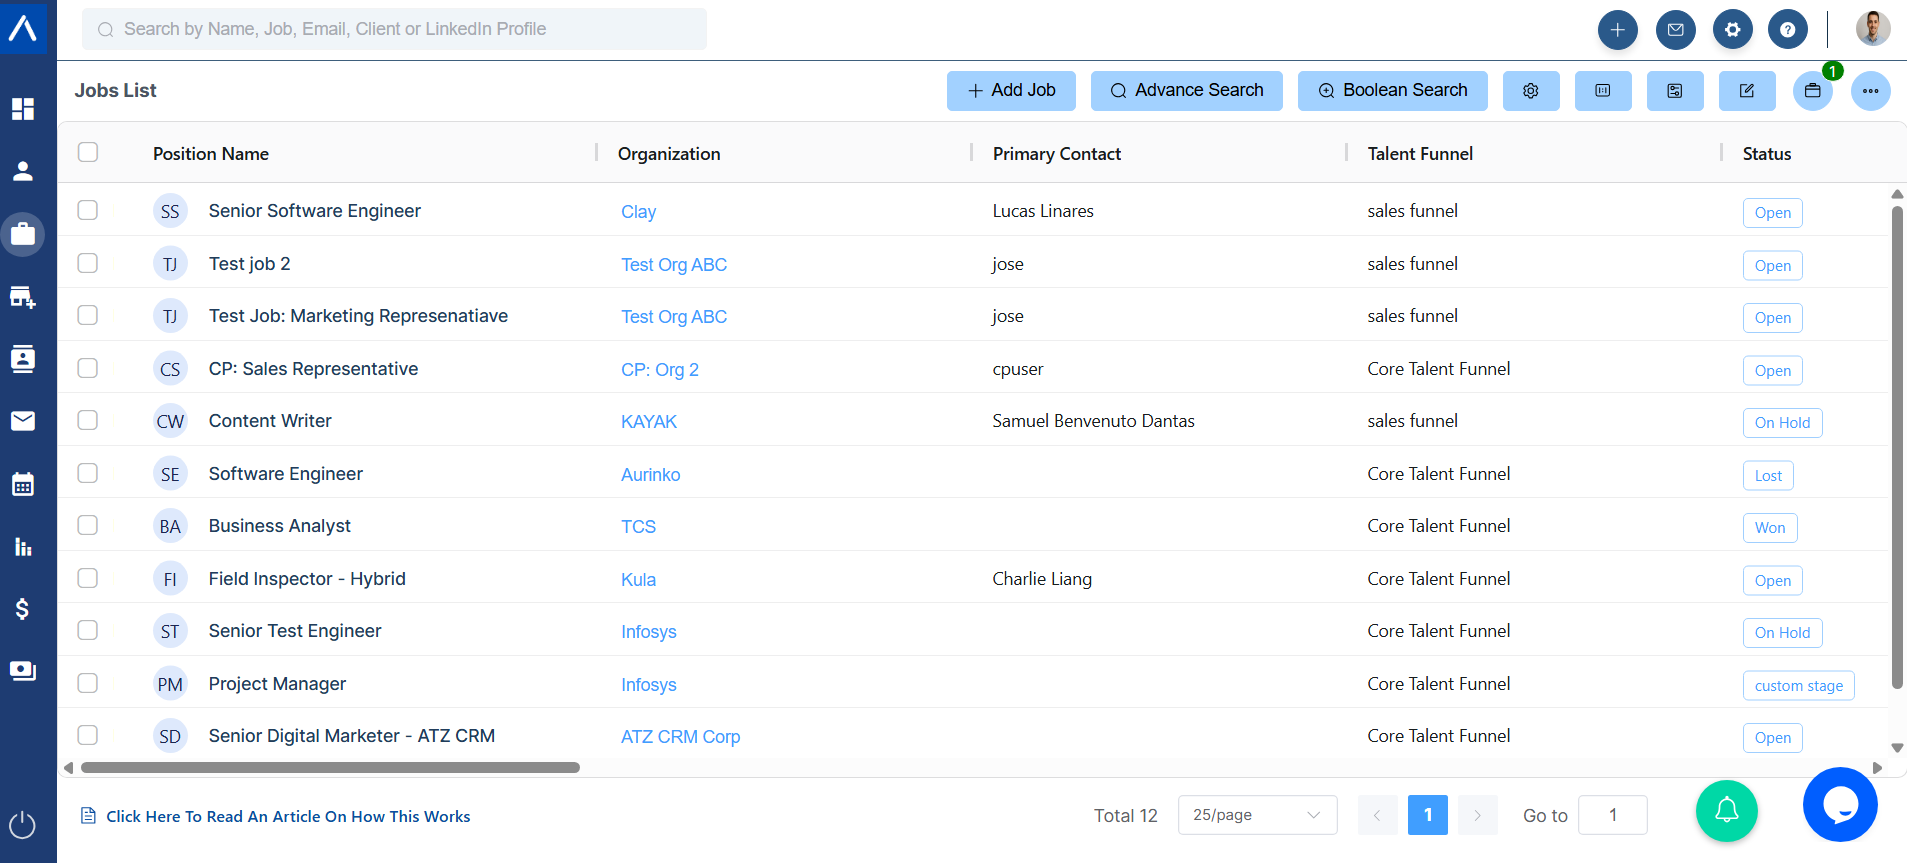The image size is (1907, 863).
Task: Open the calendar icon in sidebar
Action: point(23,485)
